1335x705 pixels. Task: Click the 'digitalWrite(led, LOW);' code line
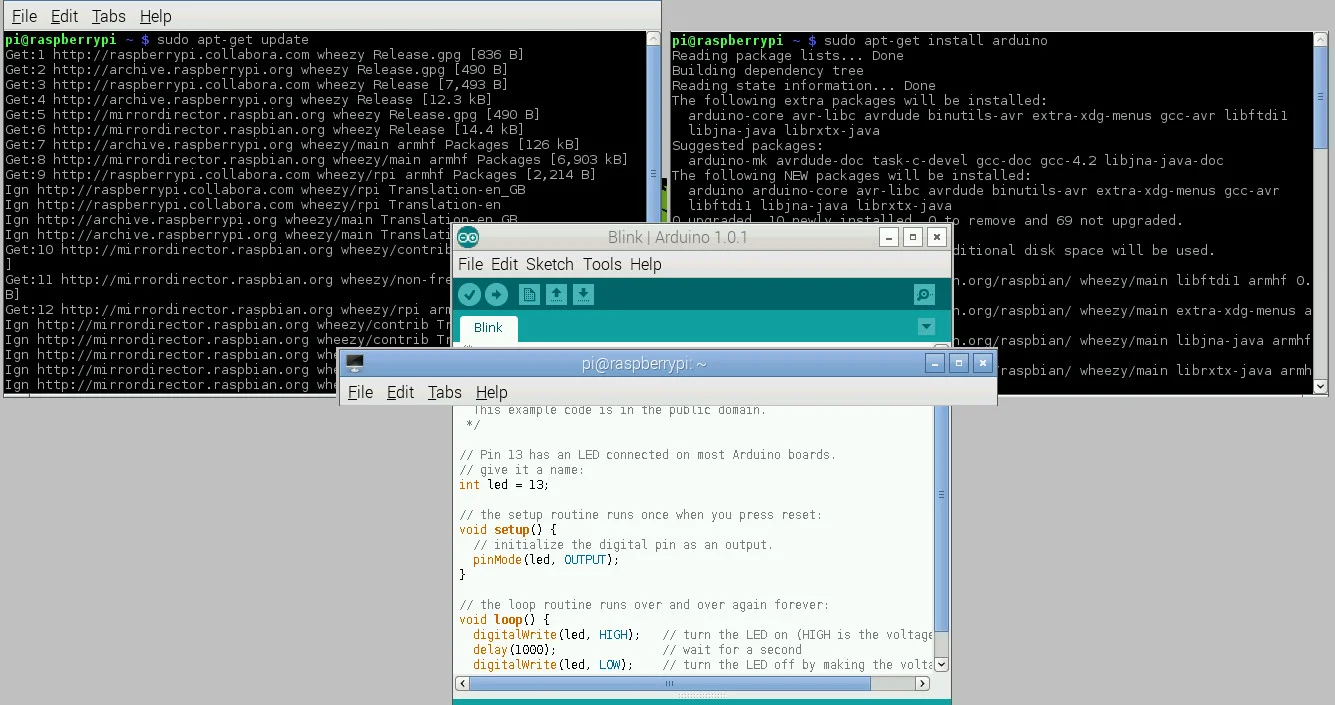tap(553, 665)
